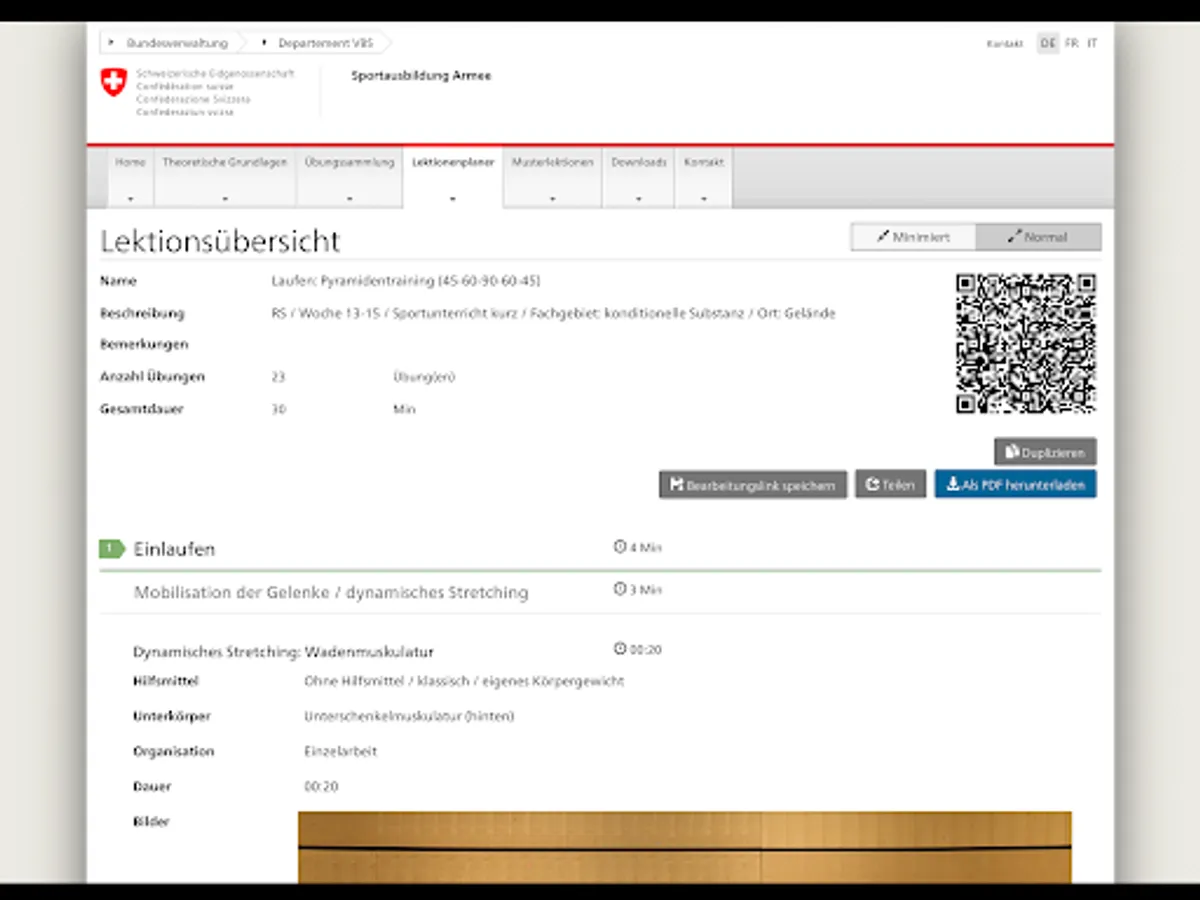Click the clock icon next to 00:20
Screen dimensions: 1200x900
click(620, 648)
